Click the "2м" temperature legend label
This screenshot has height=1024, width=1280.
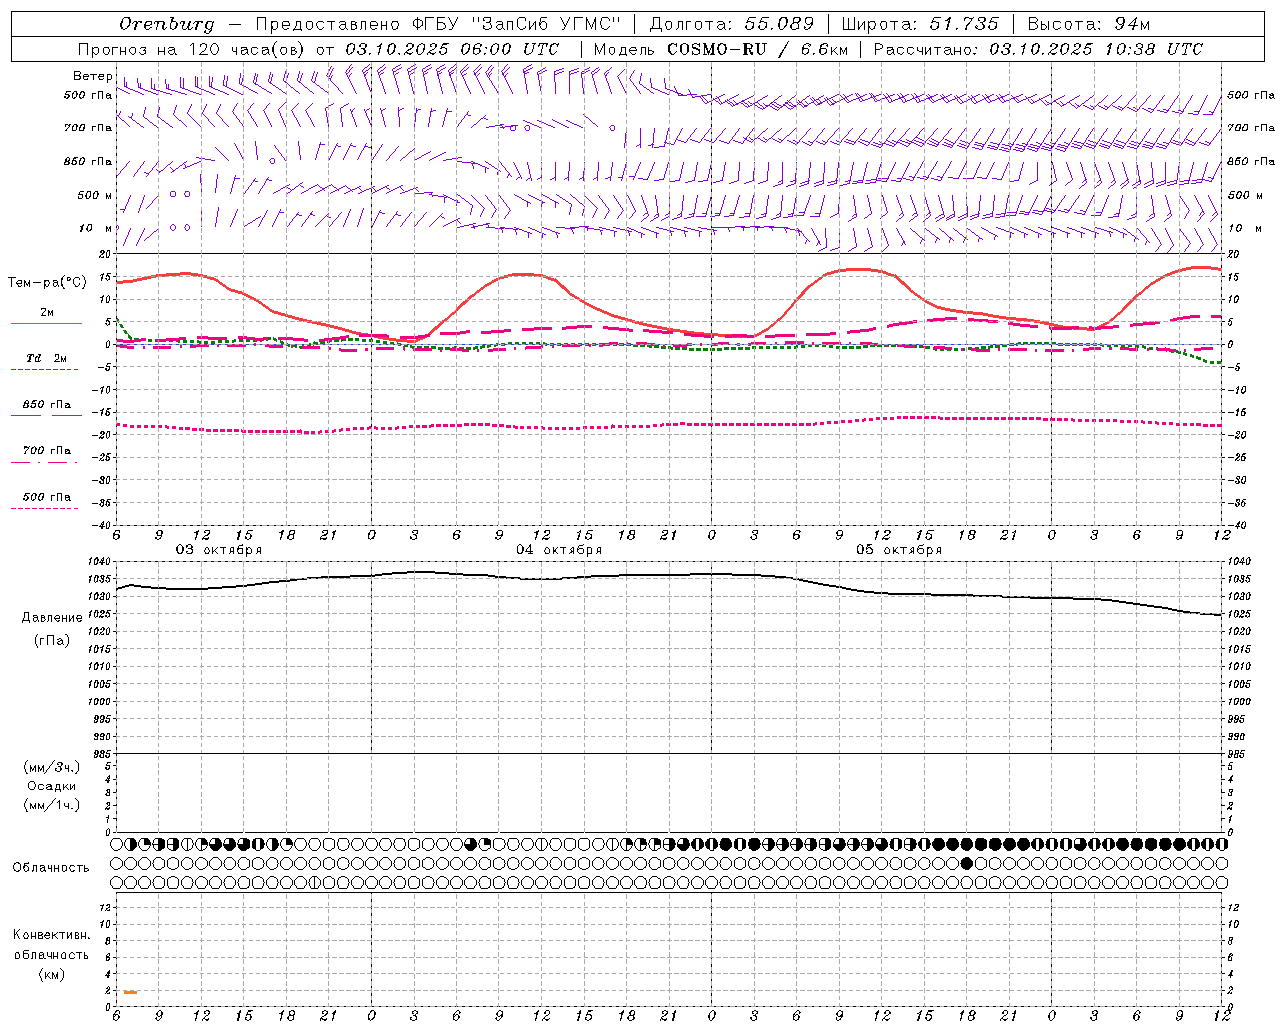(x=47, y=312)
